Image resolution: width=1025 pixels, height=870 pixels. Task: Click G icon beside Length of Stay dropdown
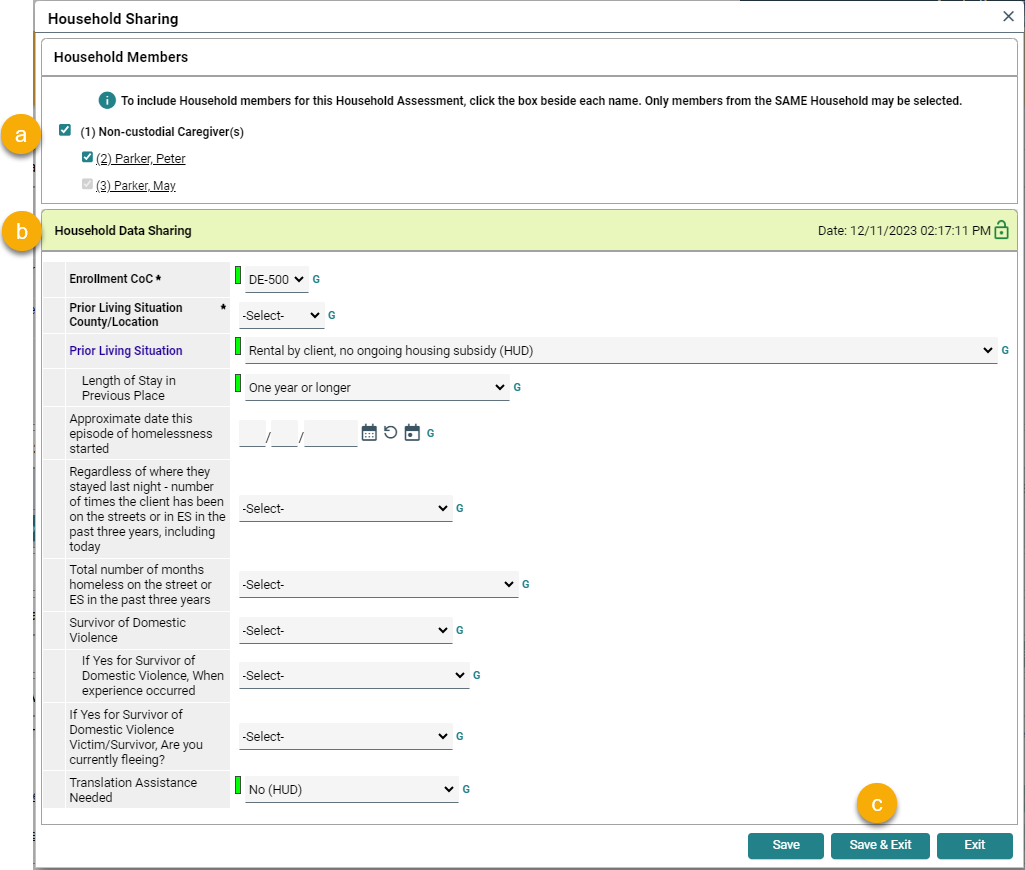[517, 387]
